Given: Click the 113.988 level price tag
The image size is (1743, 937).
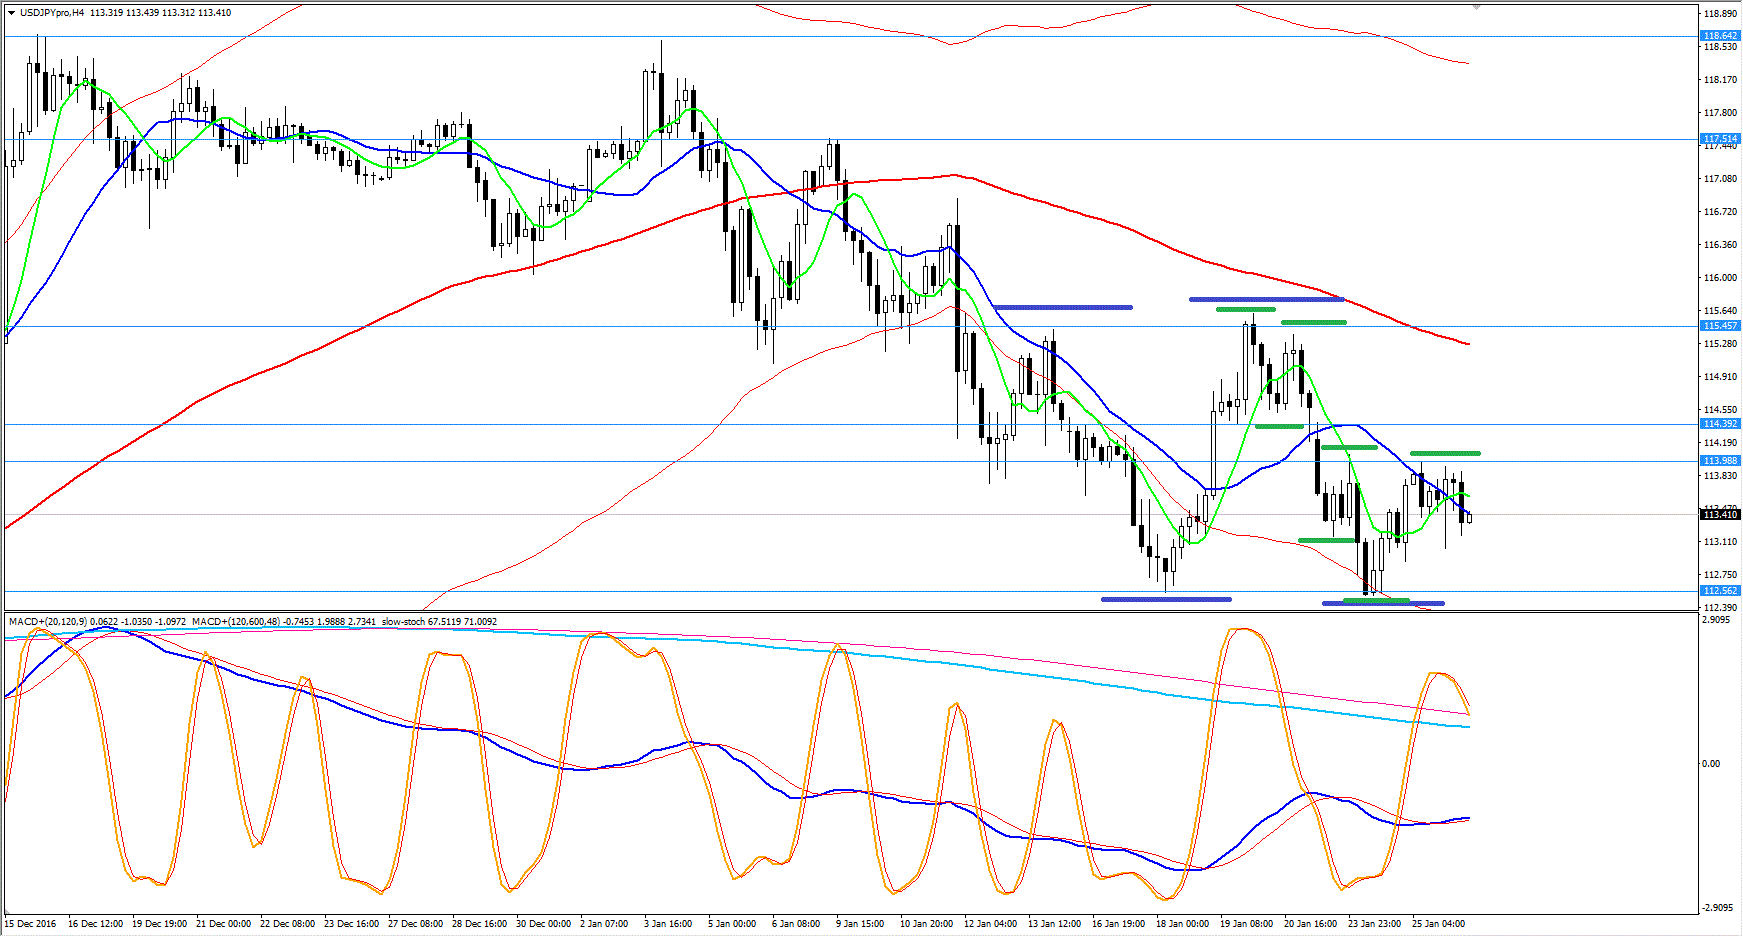Looking at the screenshot, I should coord(1720,461).
